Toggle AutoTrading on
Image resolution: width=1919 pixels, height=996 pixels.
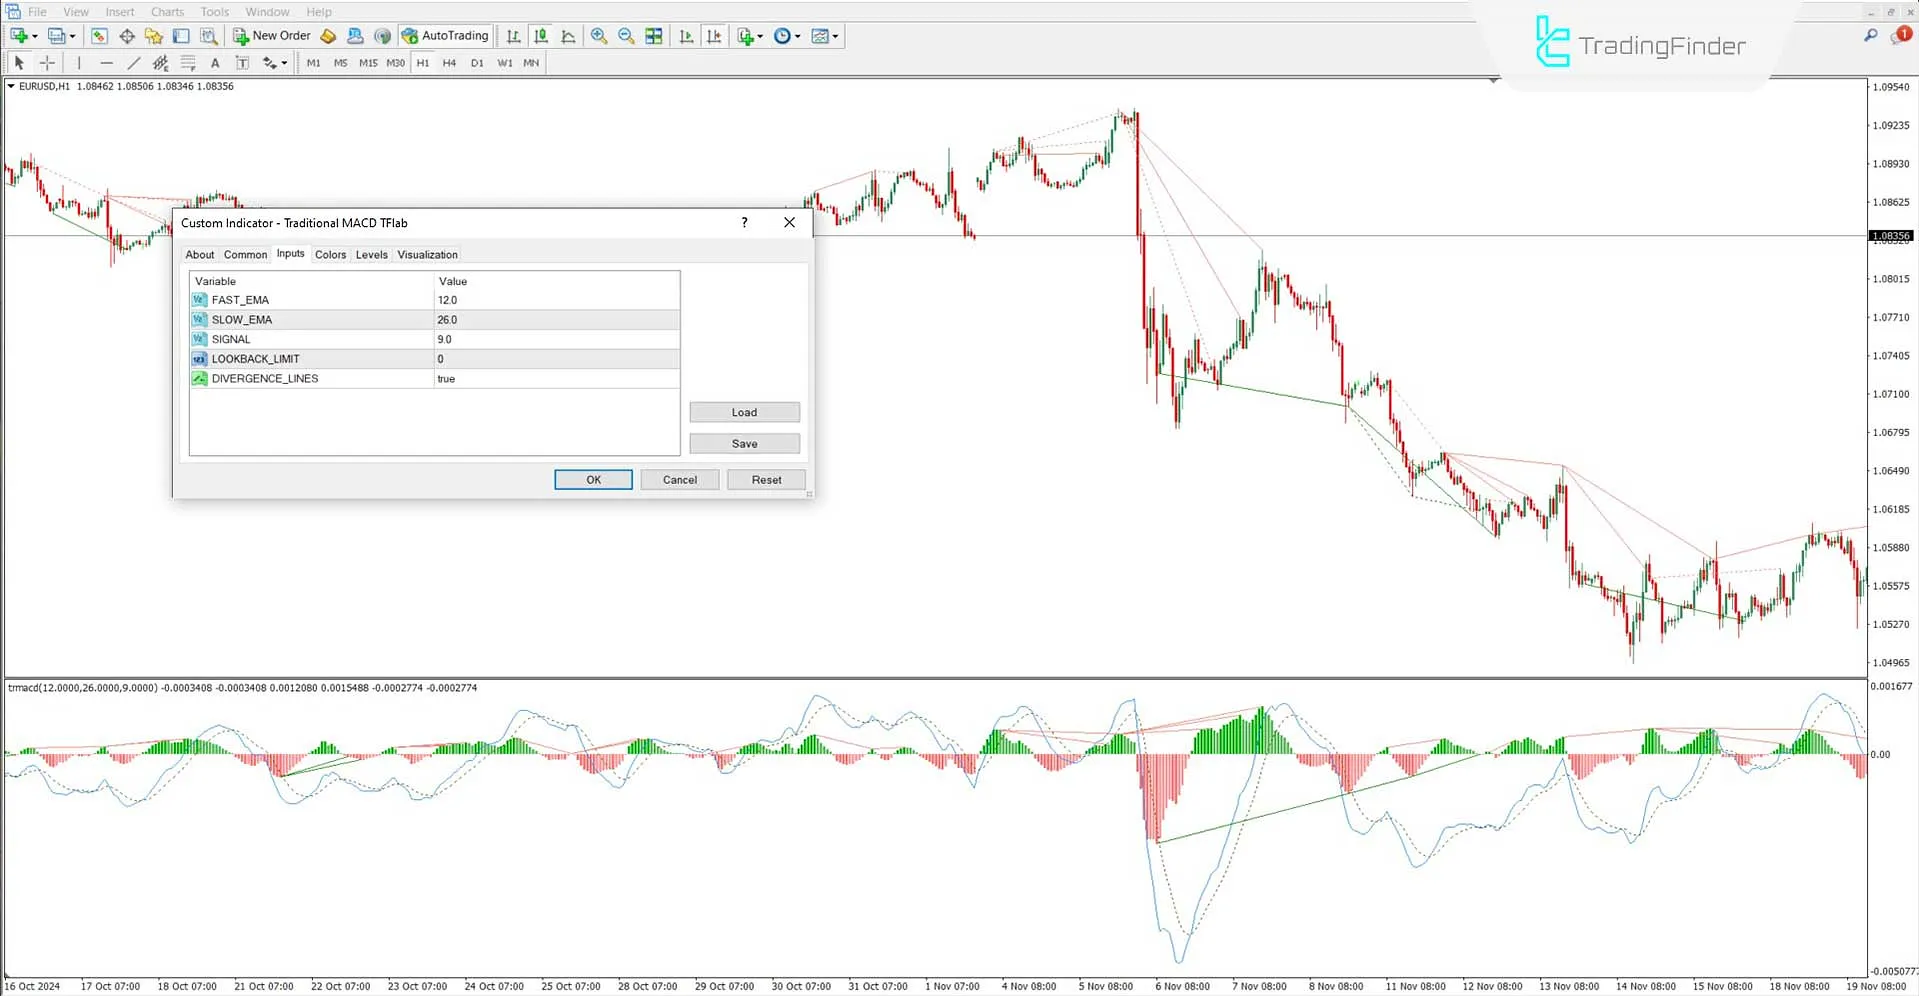445,36
